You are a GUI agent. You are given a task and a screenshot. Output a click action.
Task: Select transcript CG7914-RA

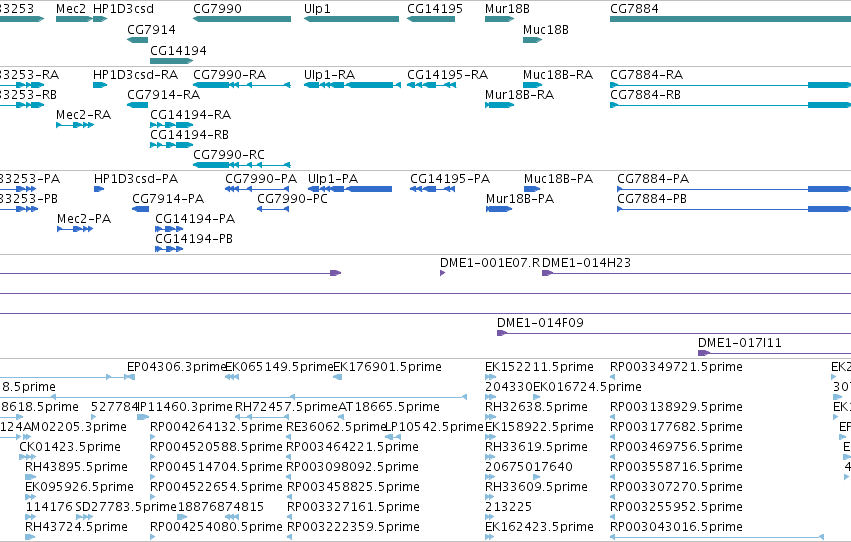(137, 105)
